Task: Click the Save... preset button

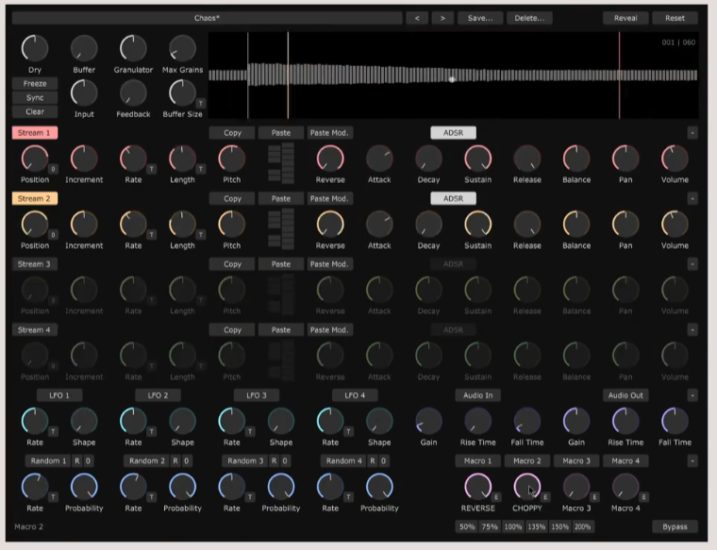Action: 480,18
